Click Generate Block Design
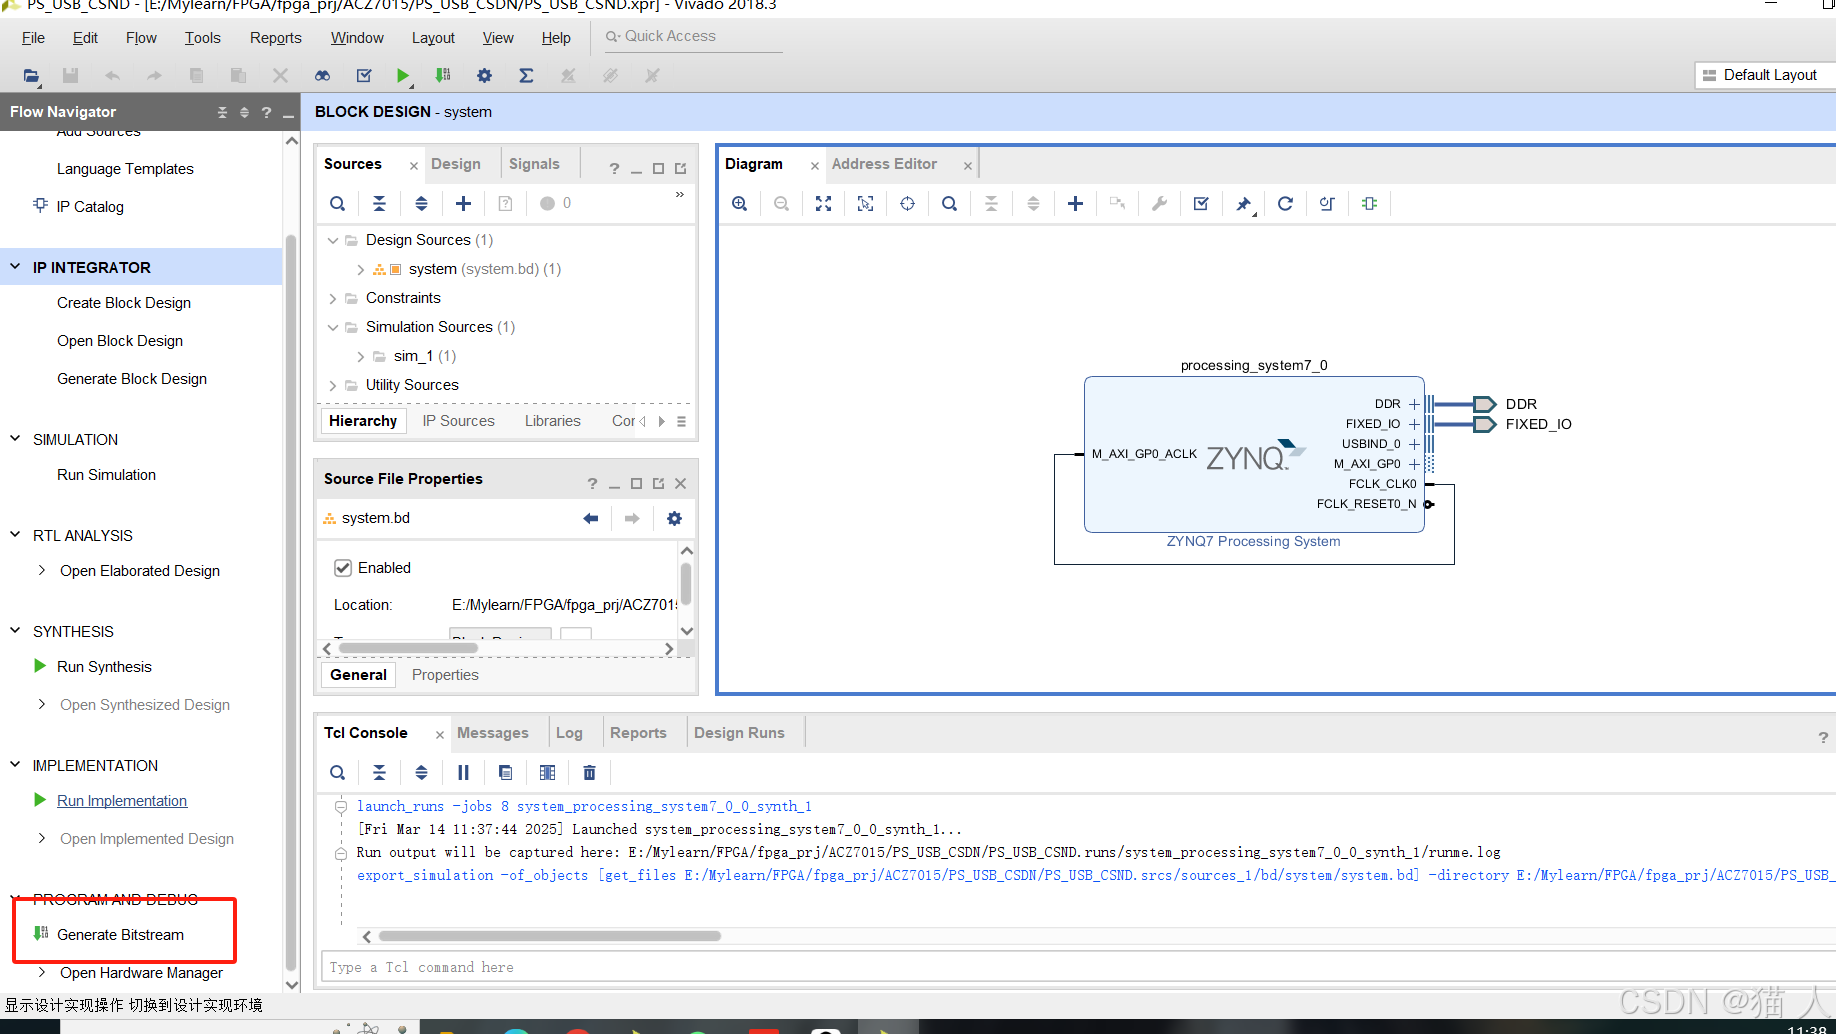 point(132,378)
